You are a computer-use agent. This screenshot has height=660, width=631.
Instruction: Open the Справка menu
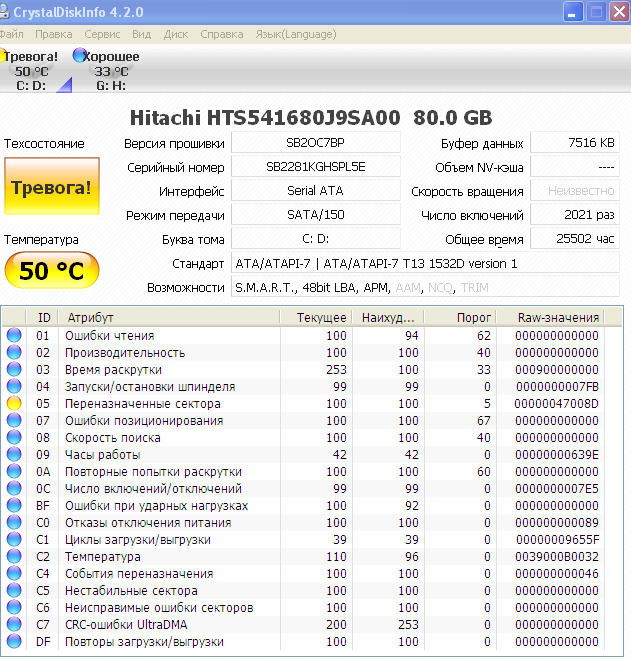coord(222,34)
